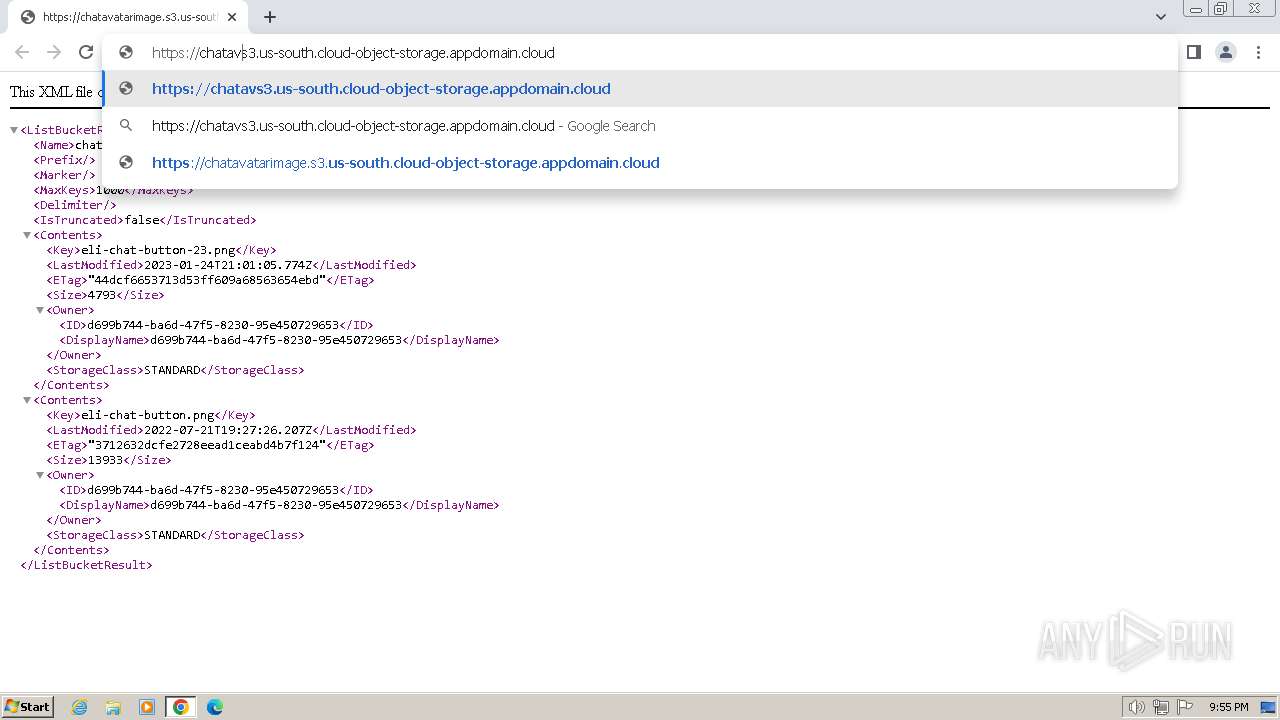Click the globe icon in the address bar
This screenshot has width=1280, height=720.
(x=126, y=52)
